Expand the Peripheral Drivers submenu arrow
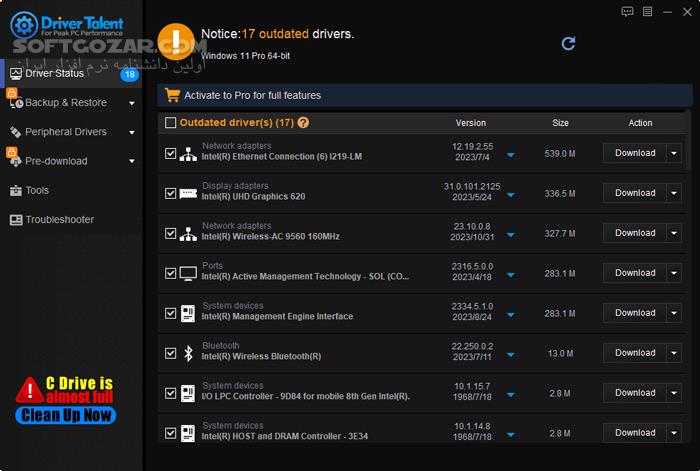 click(132, 133)
